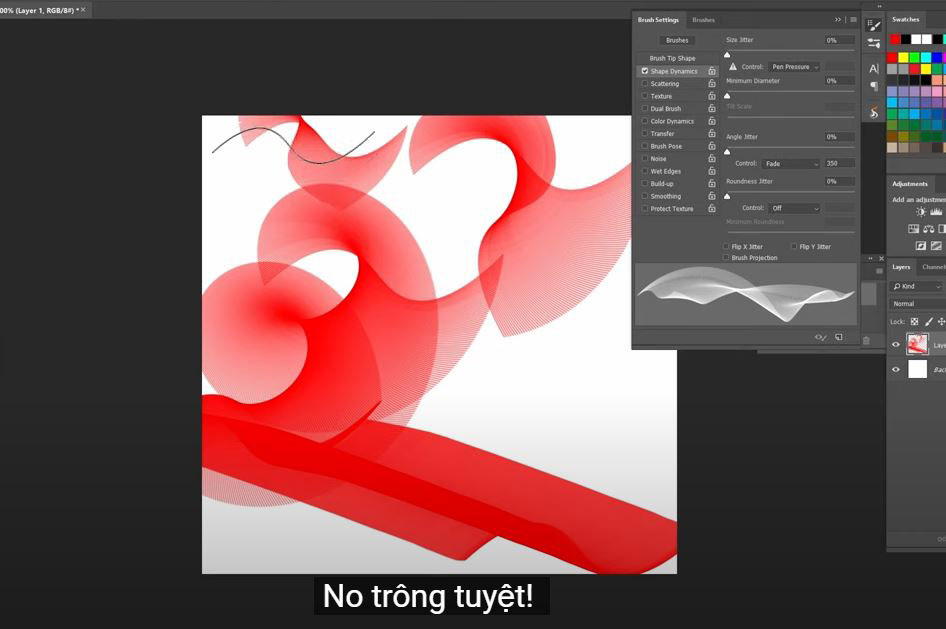The image size is (946, 629).
Task: Open the Paths panel dock icon
Action: (x=874, y=112)
